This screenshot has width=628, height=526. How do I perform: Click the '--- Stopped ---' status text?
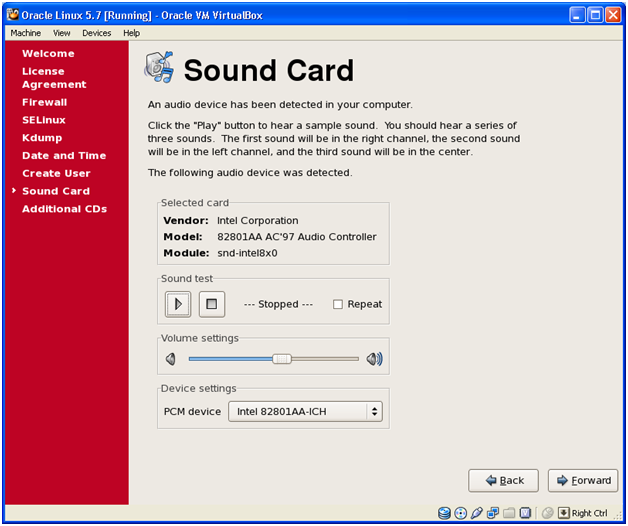(x=278, y=304)
